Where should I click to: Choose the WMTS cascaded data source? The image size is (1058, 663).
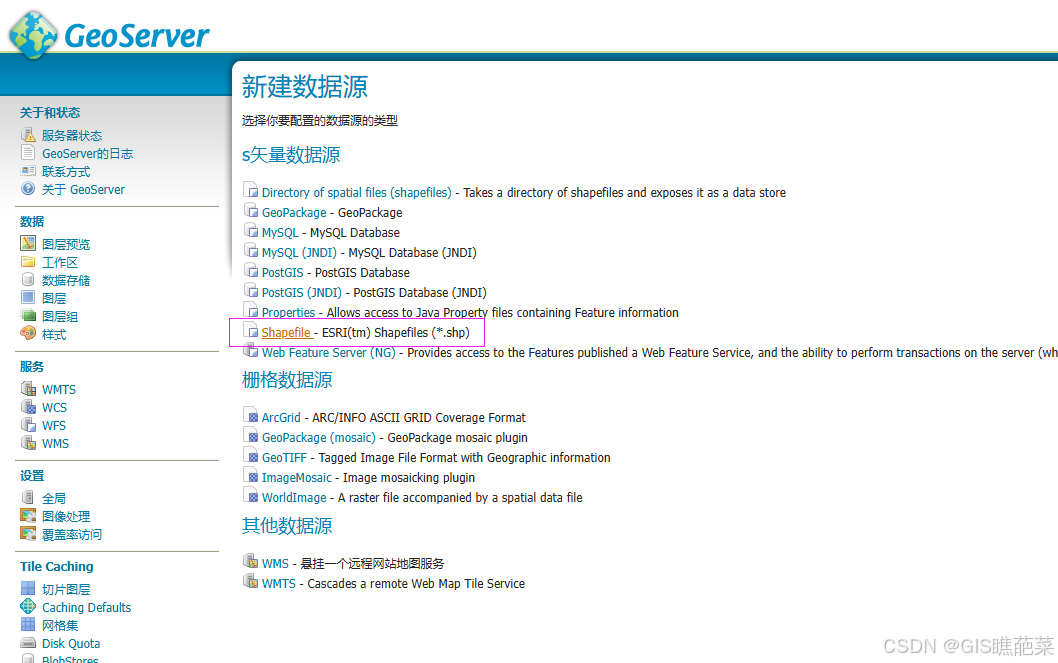tap(279, 583)
